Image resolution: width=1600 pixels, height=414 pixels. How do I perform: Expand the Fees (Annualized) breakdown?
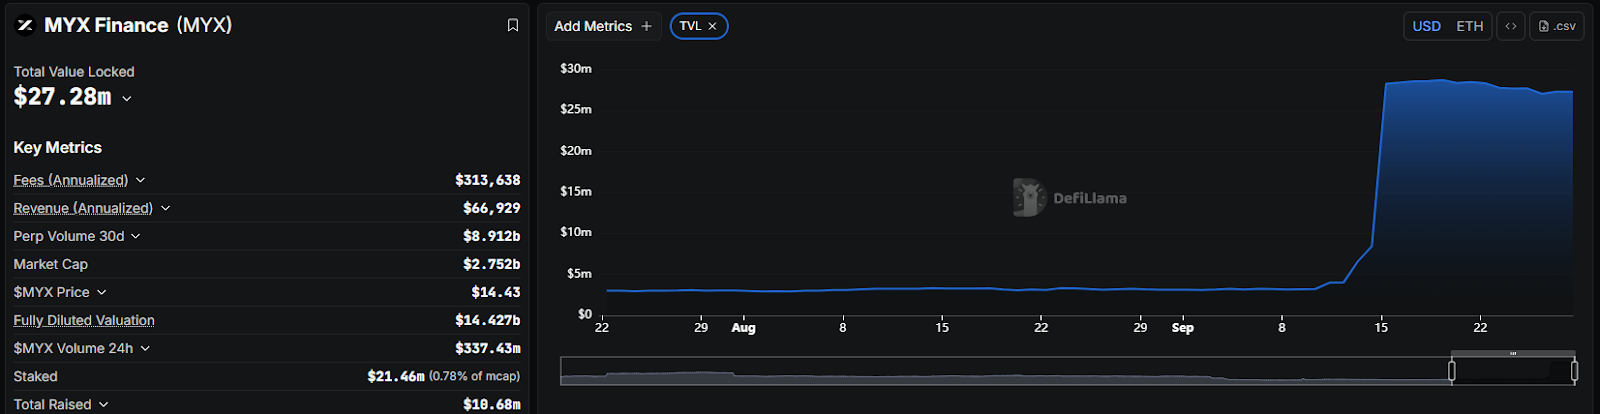(141, 180)
